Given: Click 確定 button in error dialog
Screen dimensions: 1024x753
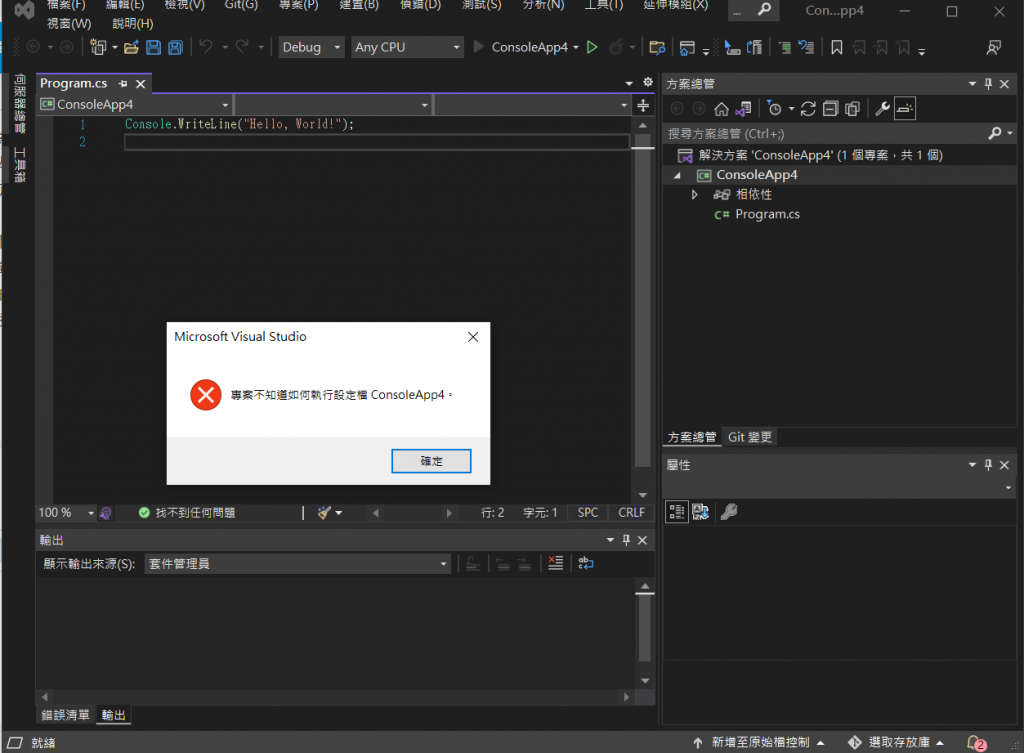Looking at the screenshot, I should click(x=431, y=461).
